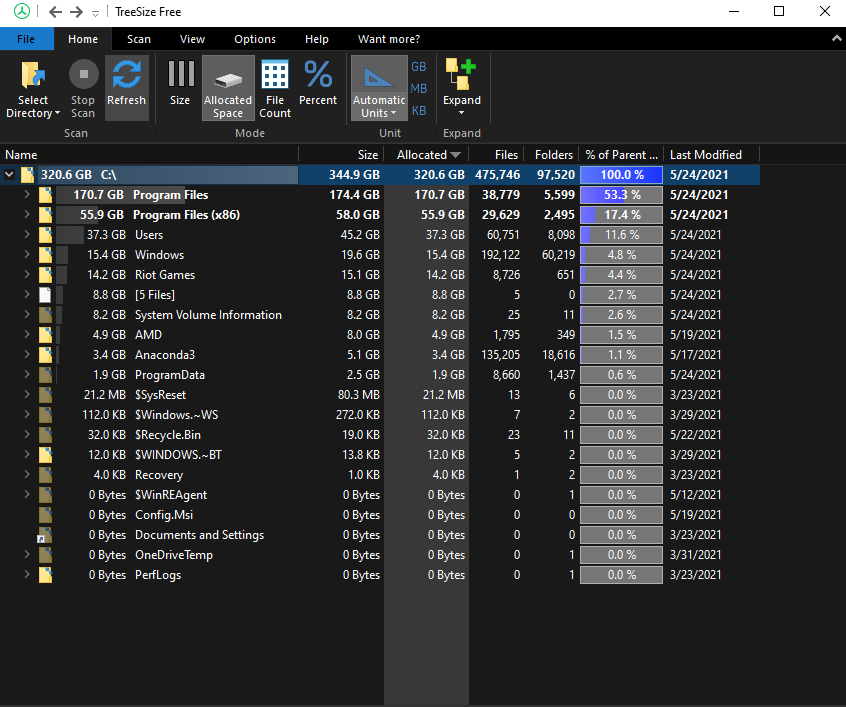
Task: Click the Recovery folder icon
Action: tap(45, 474)
